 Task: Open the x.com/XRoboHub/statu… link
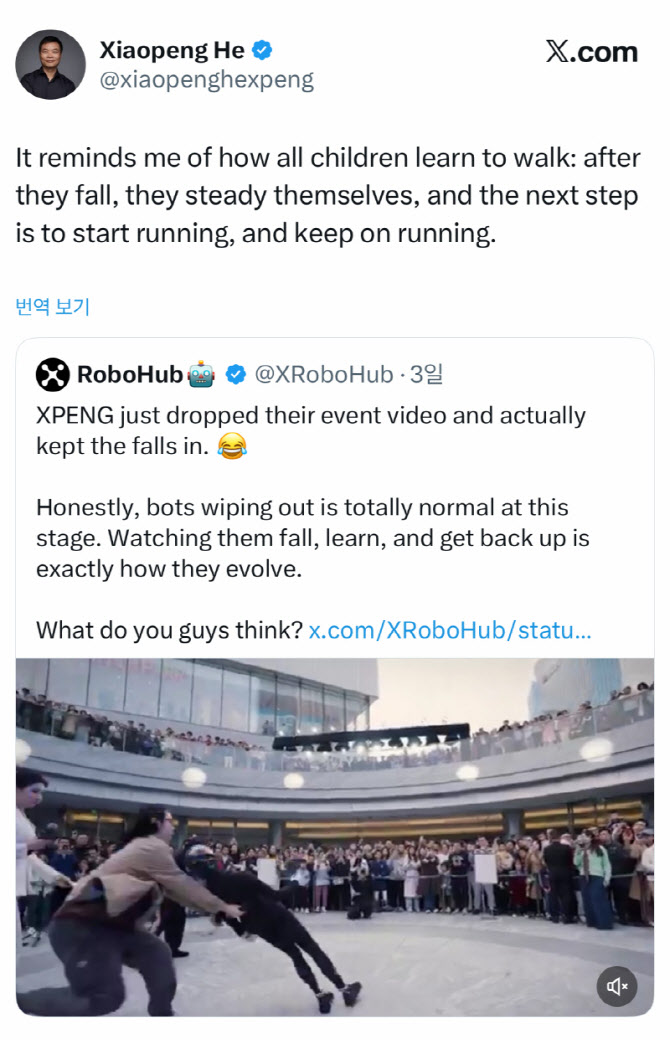coord(450,631)
